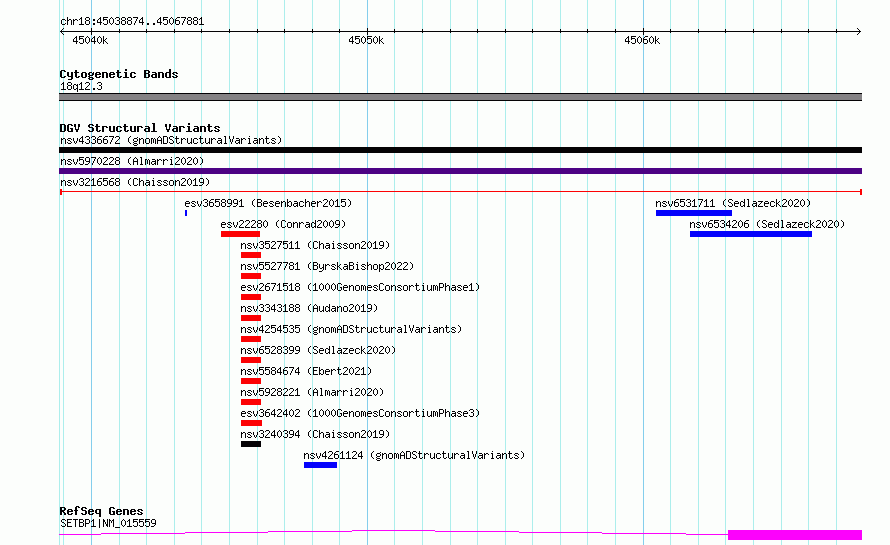Image resolution: width=890 pixels, height=545 pixels.
Task: Click the RefSeq Genes track title
Action: click(101, 511)
